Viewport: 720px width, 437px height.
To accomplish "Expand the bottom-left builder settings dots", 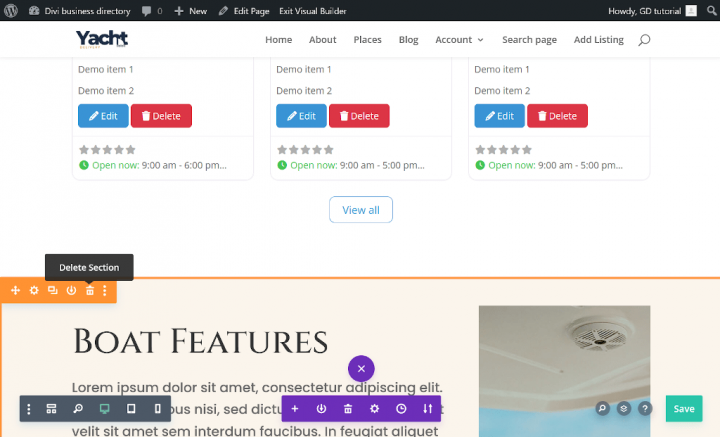I will (29, 409).
